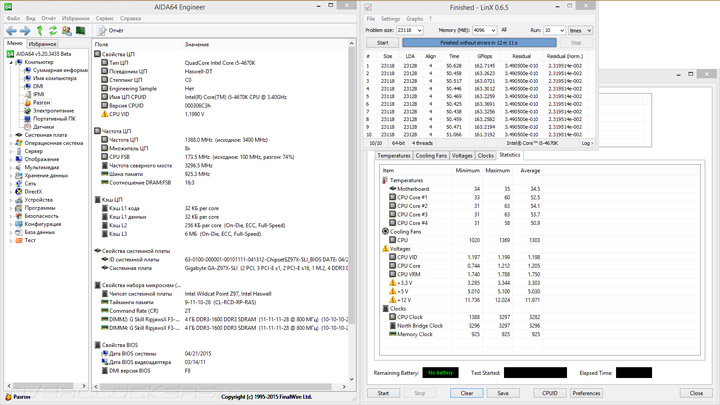Screen dimensions: 720x405
Task: Click the Forward arrow toolbar icon in AIDA64
Action: point(25,31)
